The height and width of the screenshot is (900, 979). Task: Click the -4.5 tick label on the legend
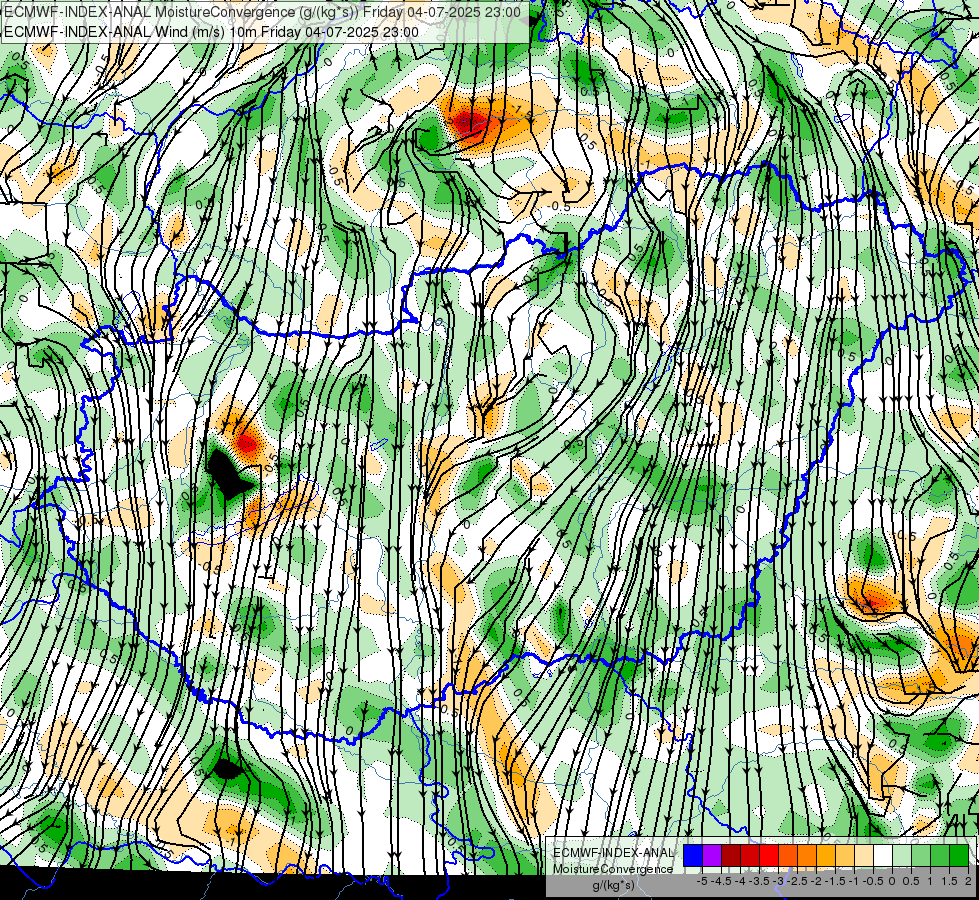pos(723,881)
